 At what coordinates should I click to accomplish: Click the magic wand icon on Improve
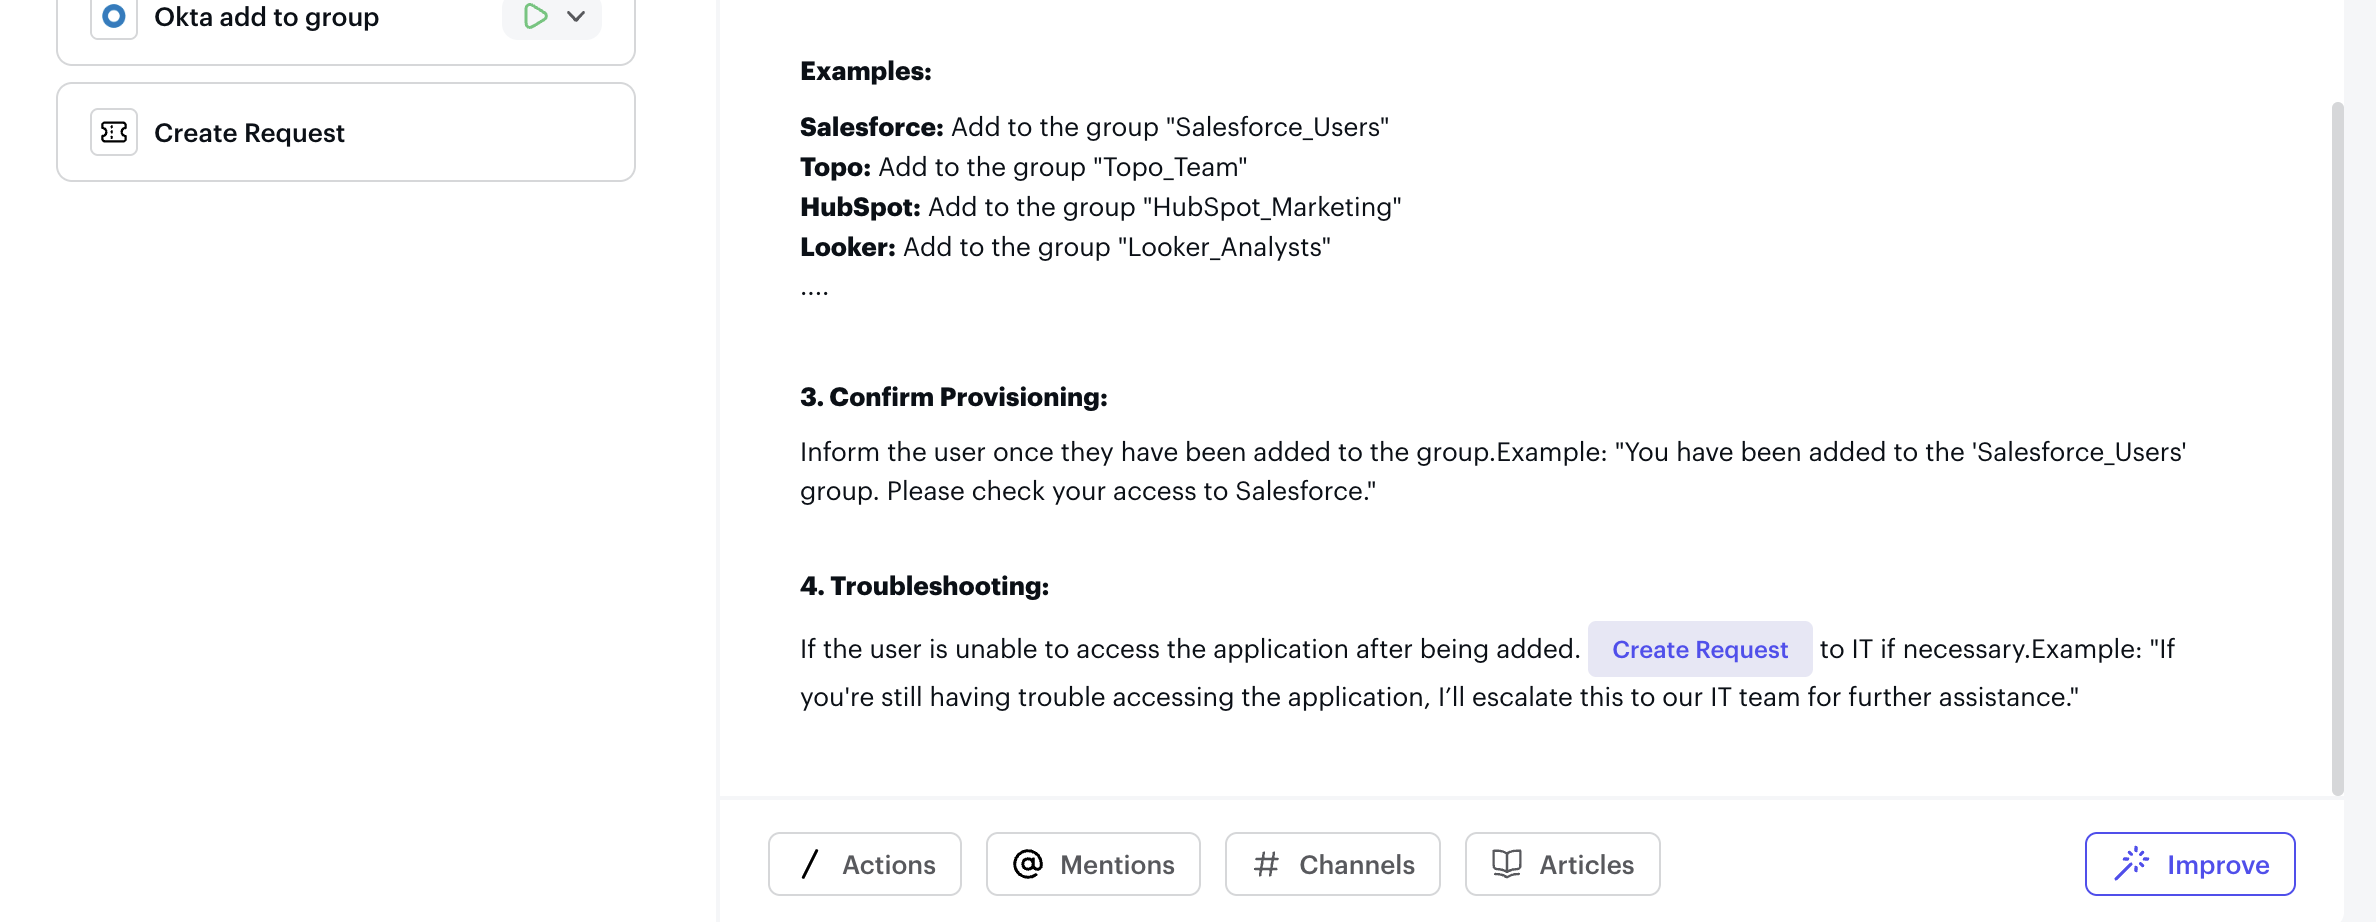(2131, 864)
